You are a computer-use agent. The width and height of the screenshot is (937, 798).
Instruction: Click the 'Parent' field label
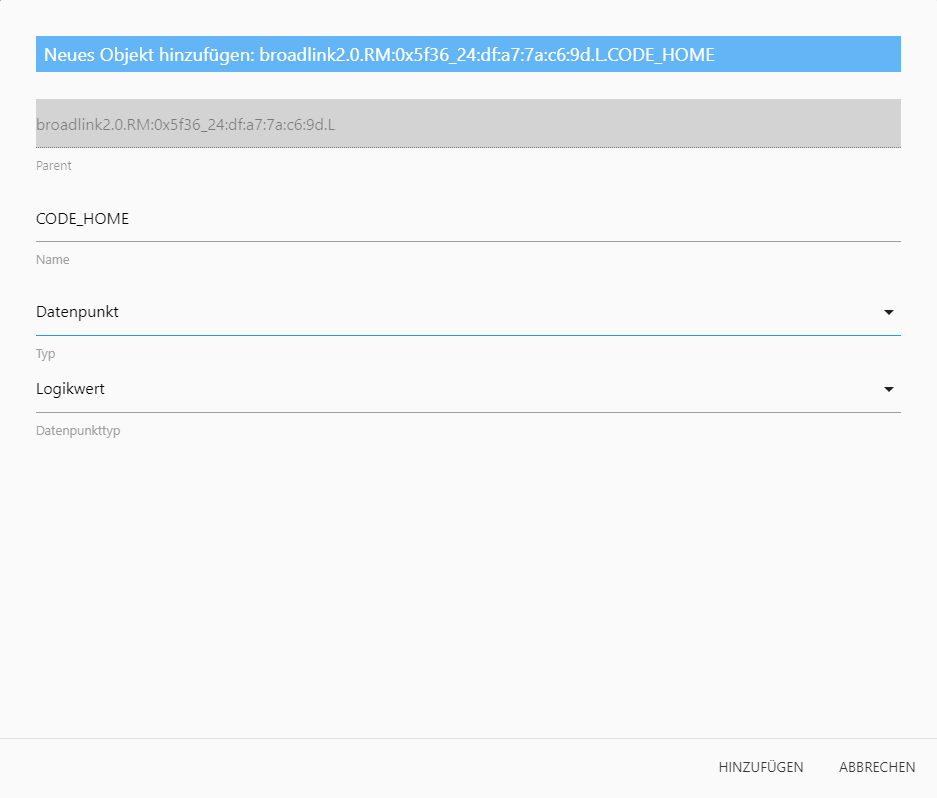54,166
